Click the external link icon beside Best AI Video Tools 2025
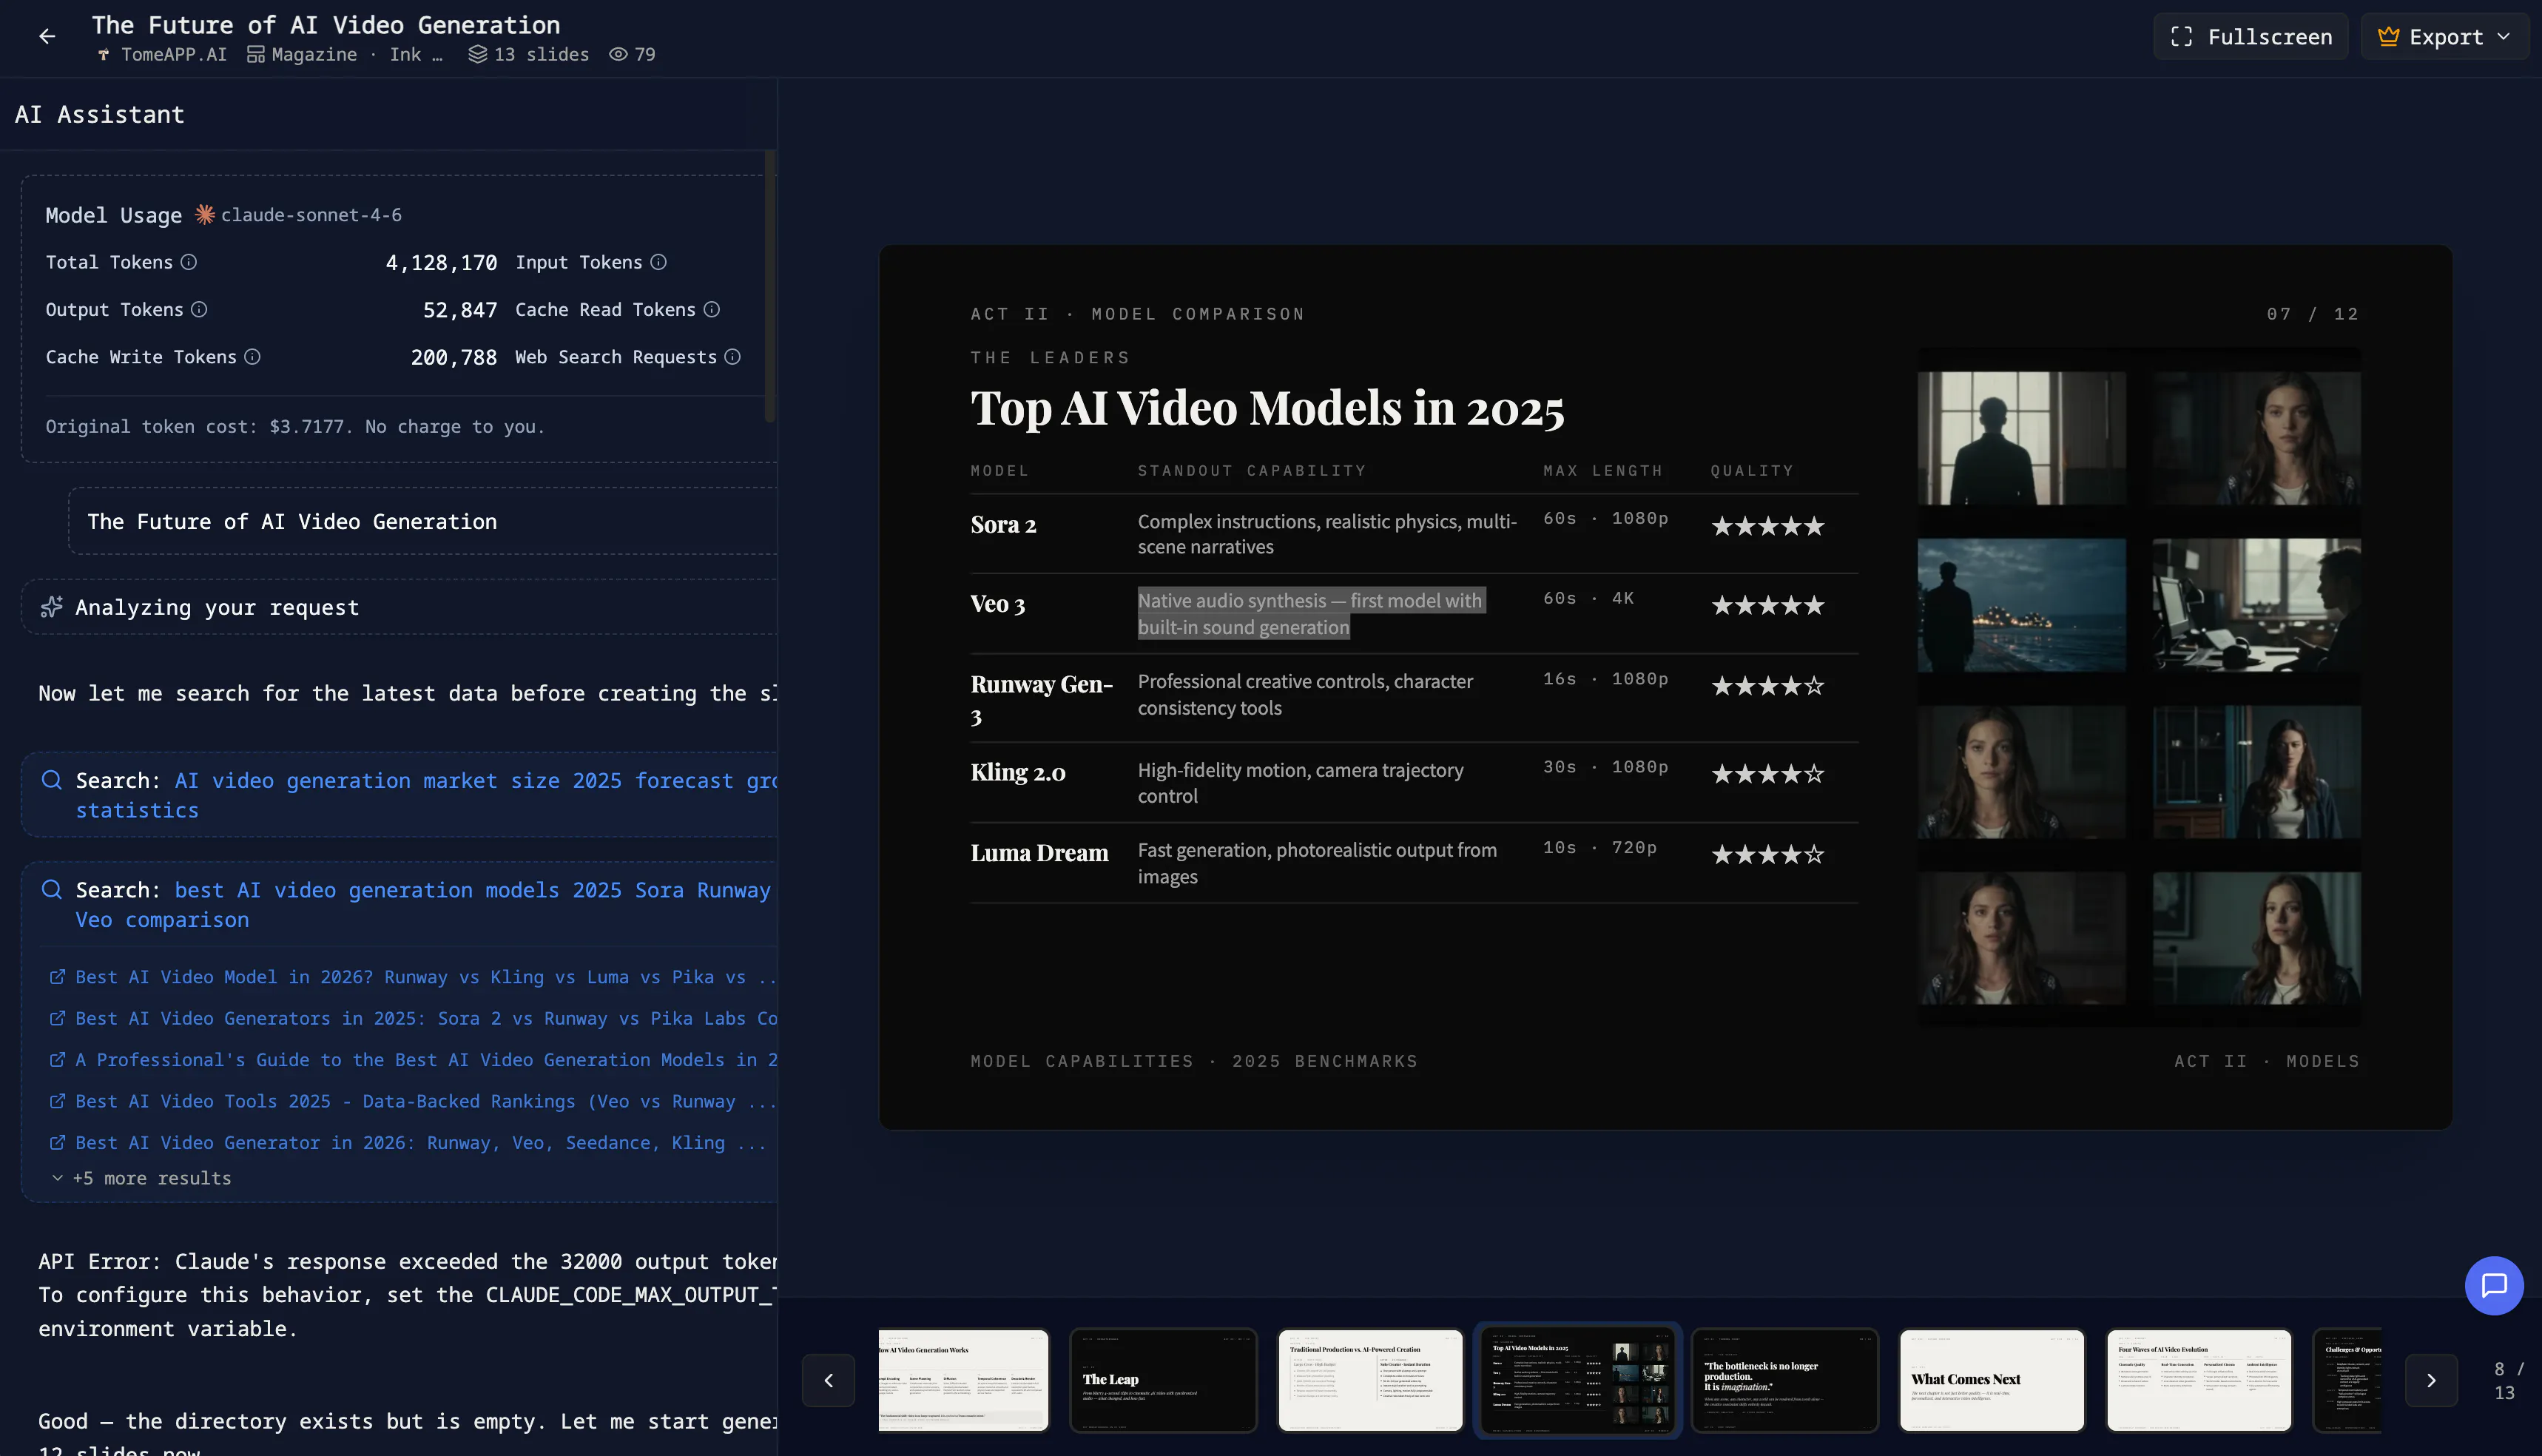The image size is (2542, 1456). tap(57, 1101)
